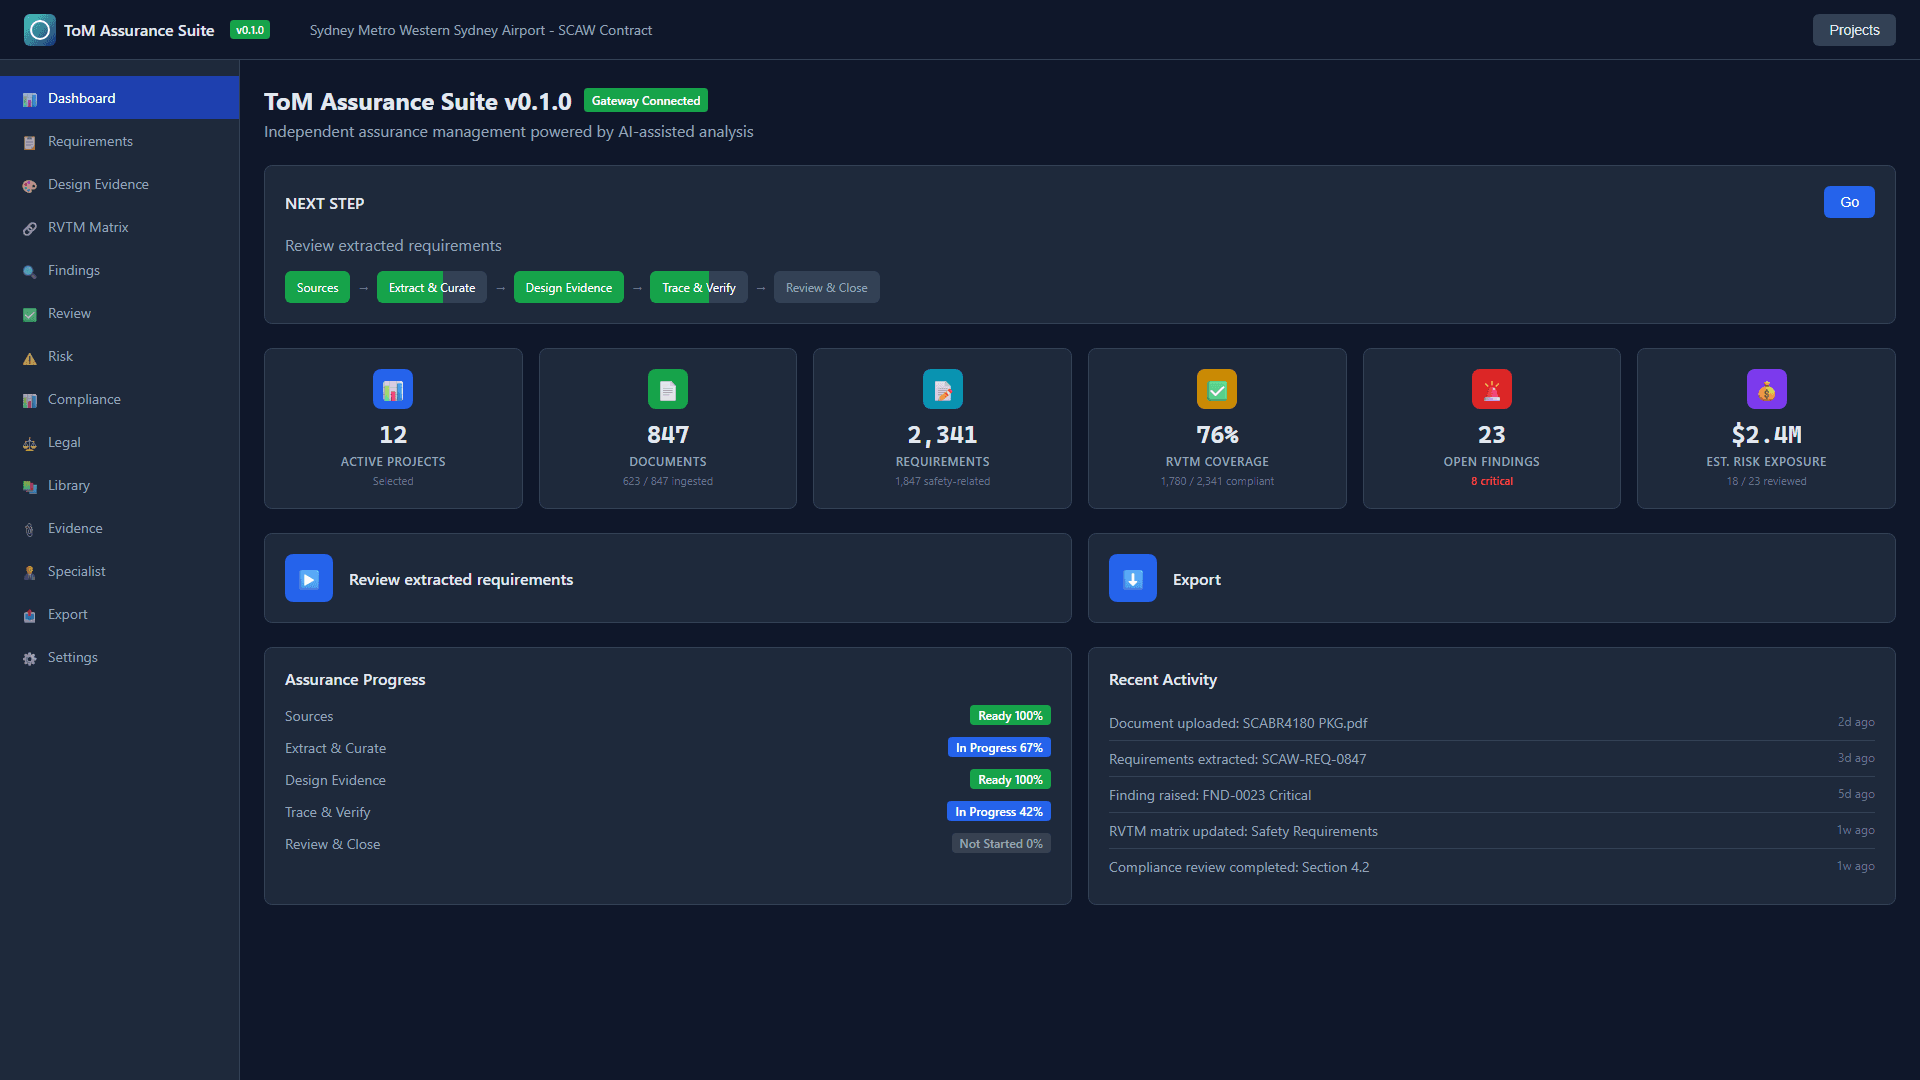Click the green checkmark icon on RVTM Coverage card

1216,389
